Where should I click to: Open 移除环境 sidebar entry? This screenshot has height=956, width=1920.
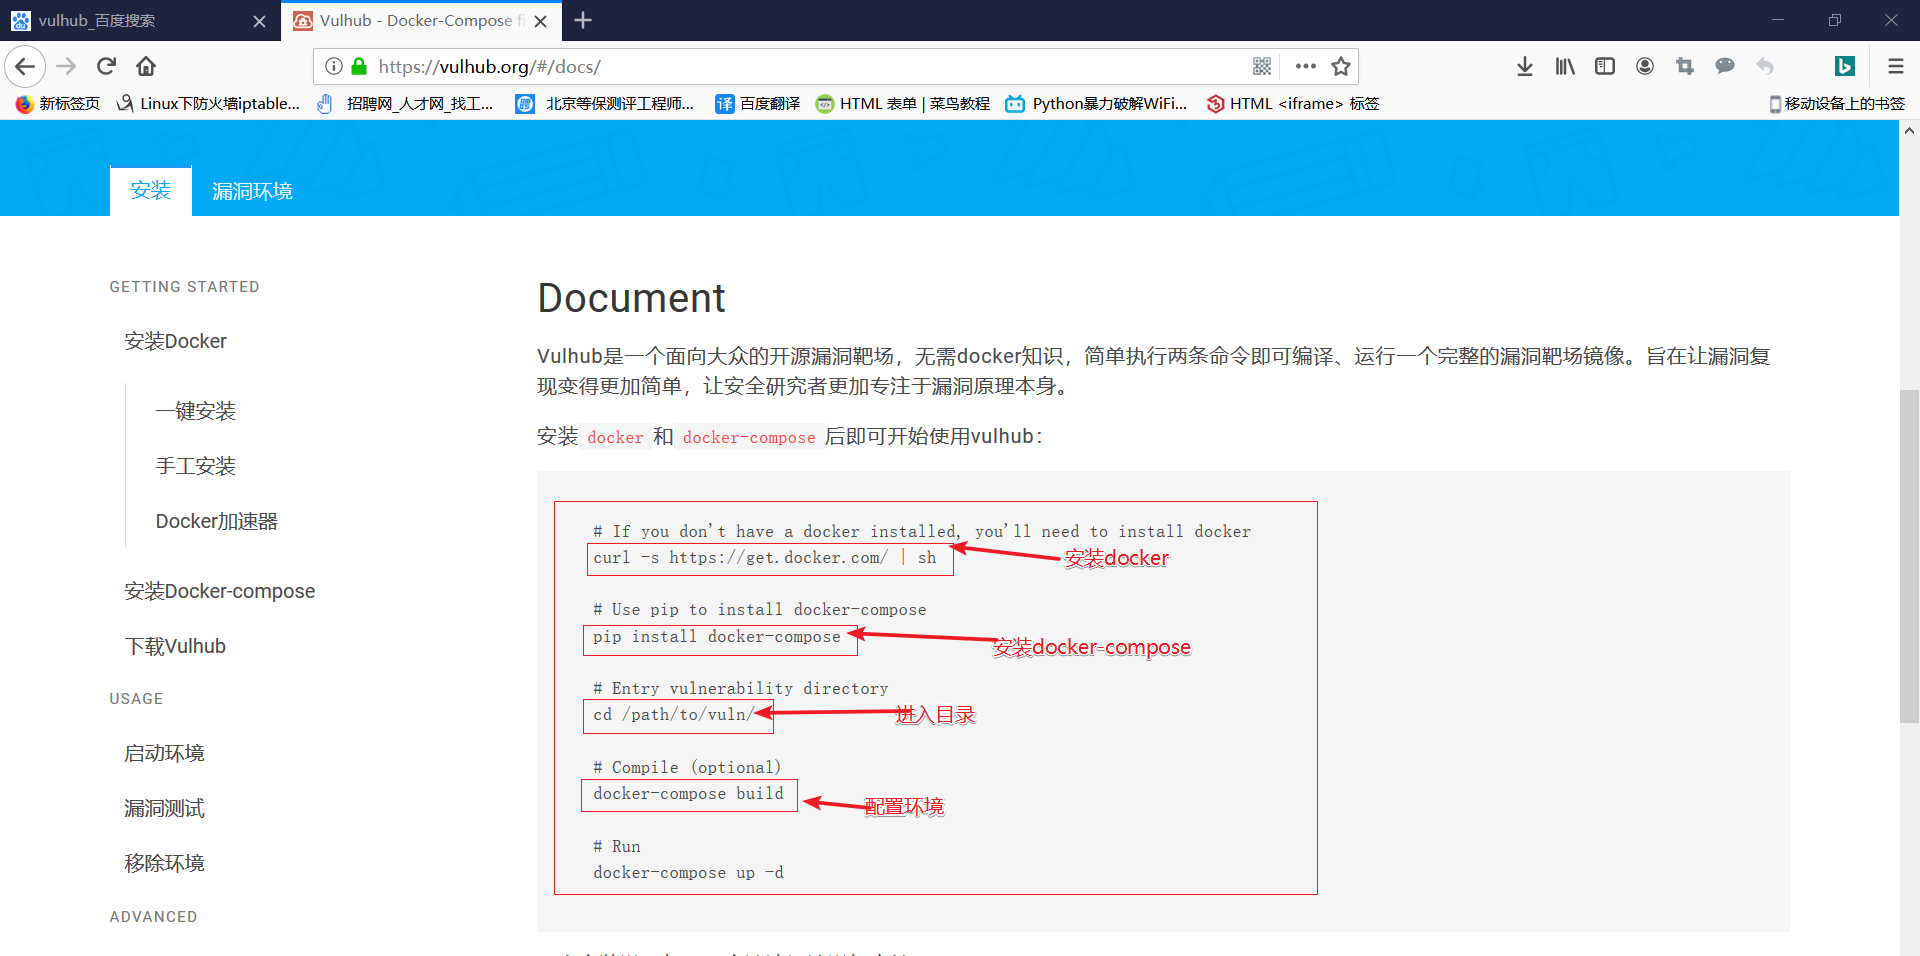tap(165, 863)
